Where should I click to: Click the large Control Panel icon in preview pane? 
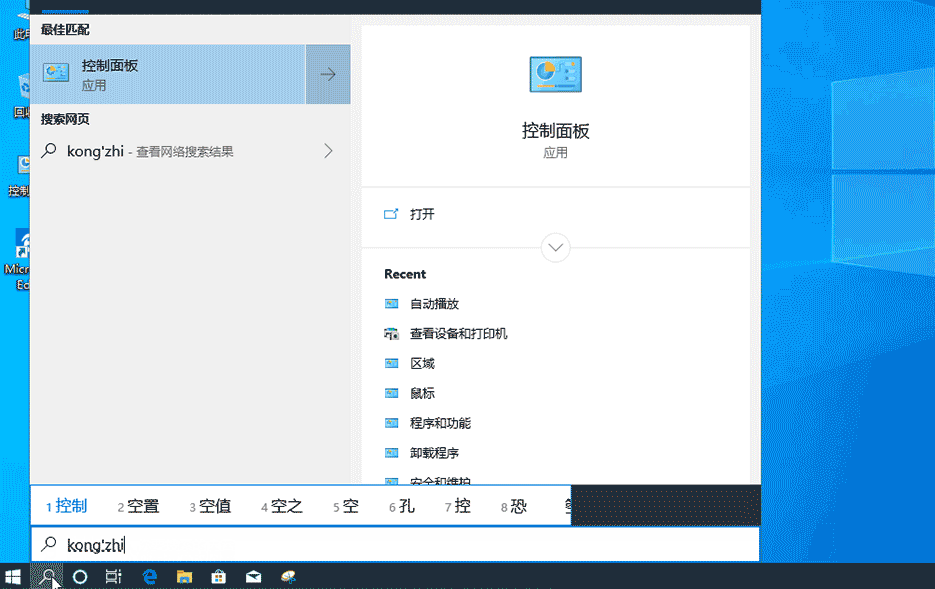554,74
